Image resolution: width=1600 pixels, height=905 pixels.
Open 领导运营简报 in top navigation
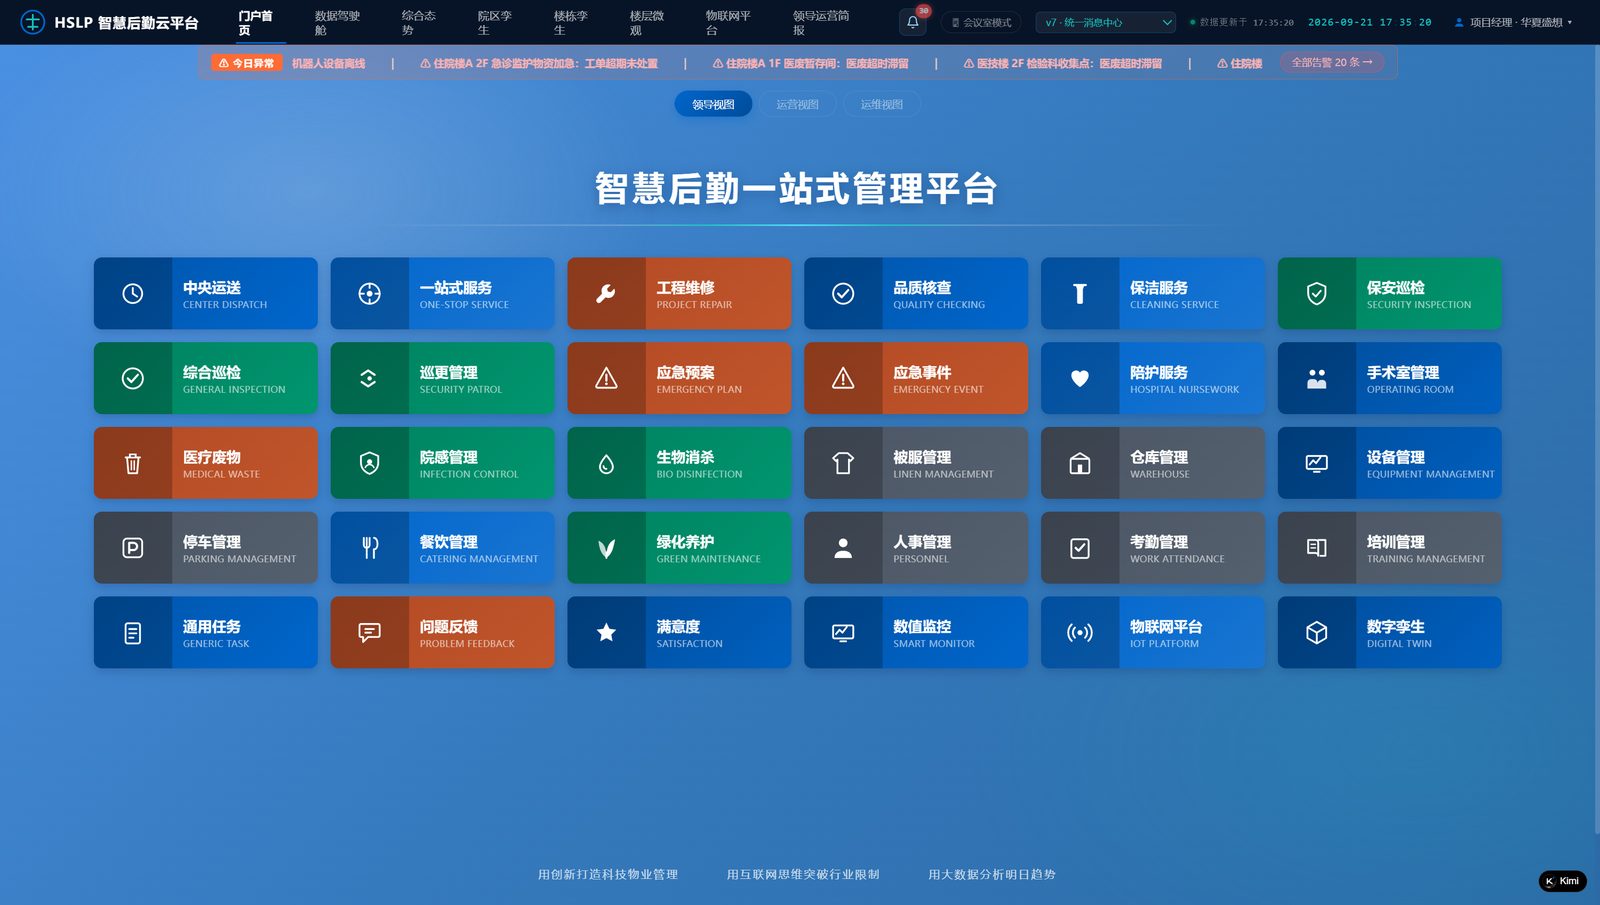(820, 22)
